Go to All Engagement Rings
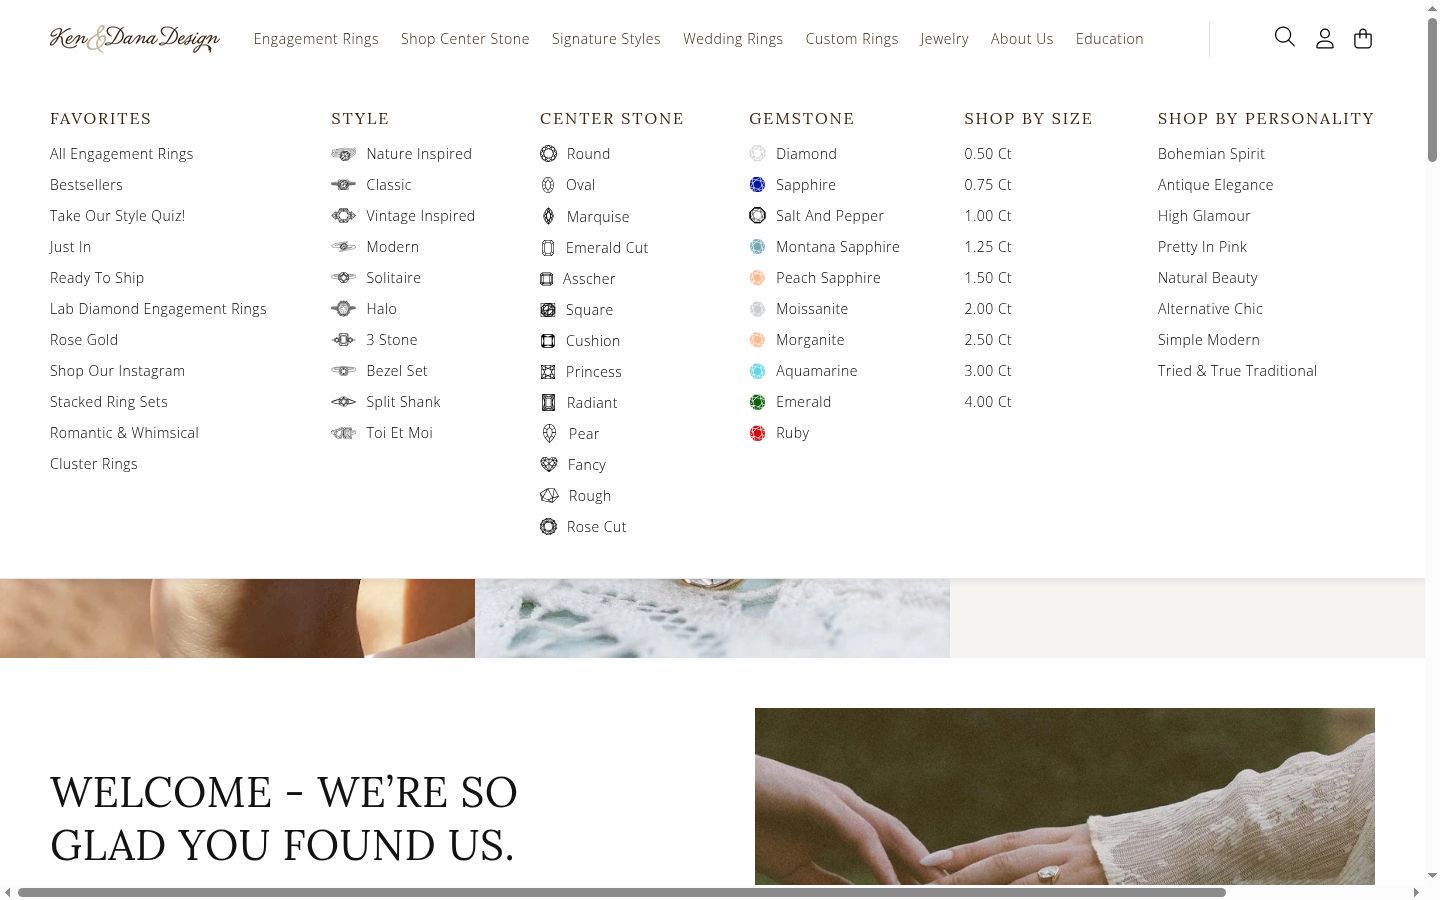This screenshot has width=1440, height=900. click(122, 154)
